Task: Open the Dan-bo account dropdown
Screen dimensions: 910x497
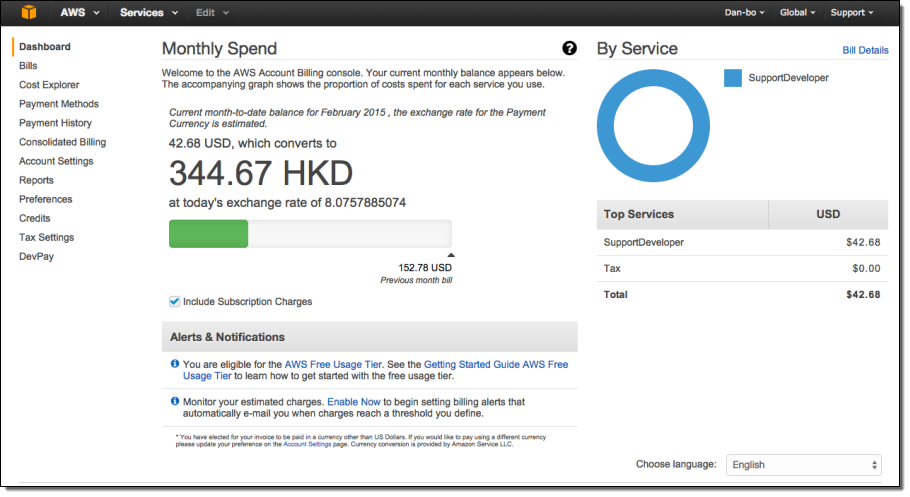Action: pyautogui.click(x=744, y=12)
